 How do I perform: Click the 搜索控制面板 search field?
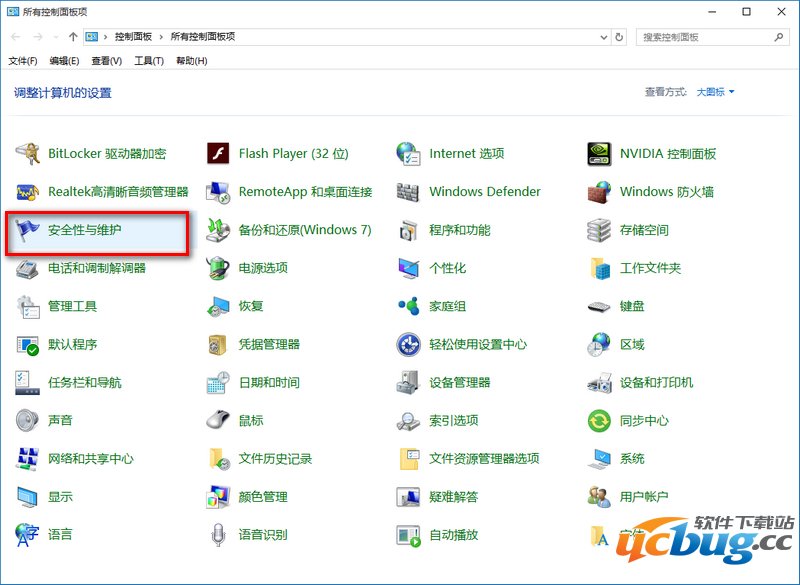tap(705, 37)
